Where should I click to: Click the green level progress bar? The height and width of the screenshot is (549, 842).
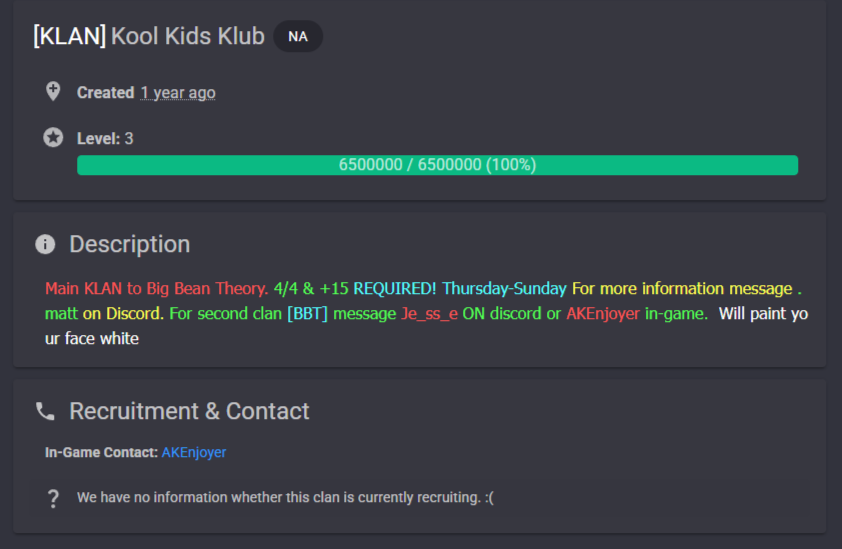point(437,165)
